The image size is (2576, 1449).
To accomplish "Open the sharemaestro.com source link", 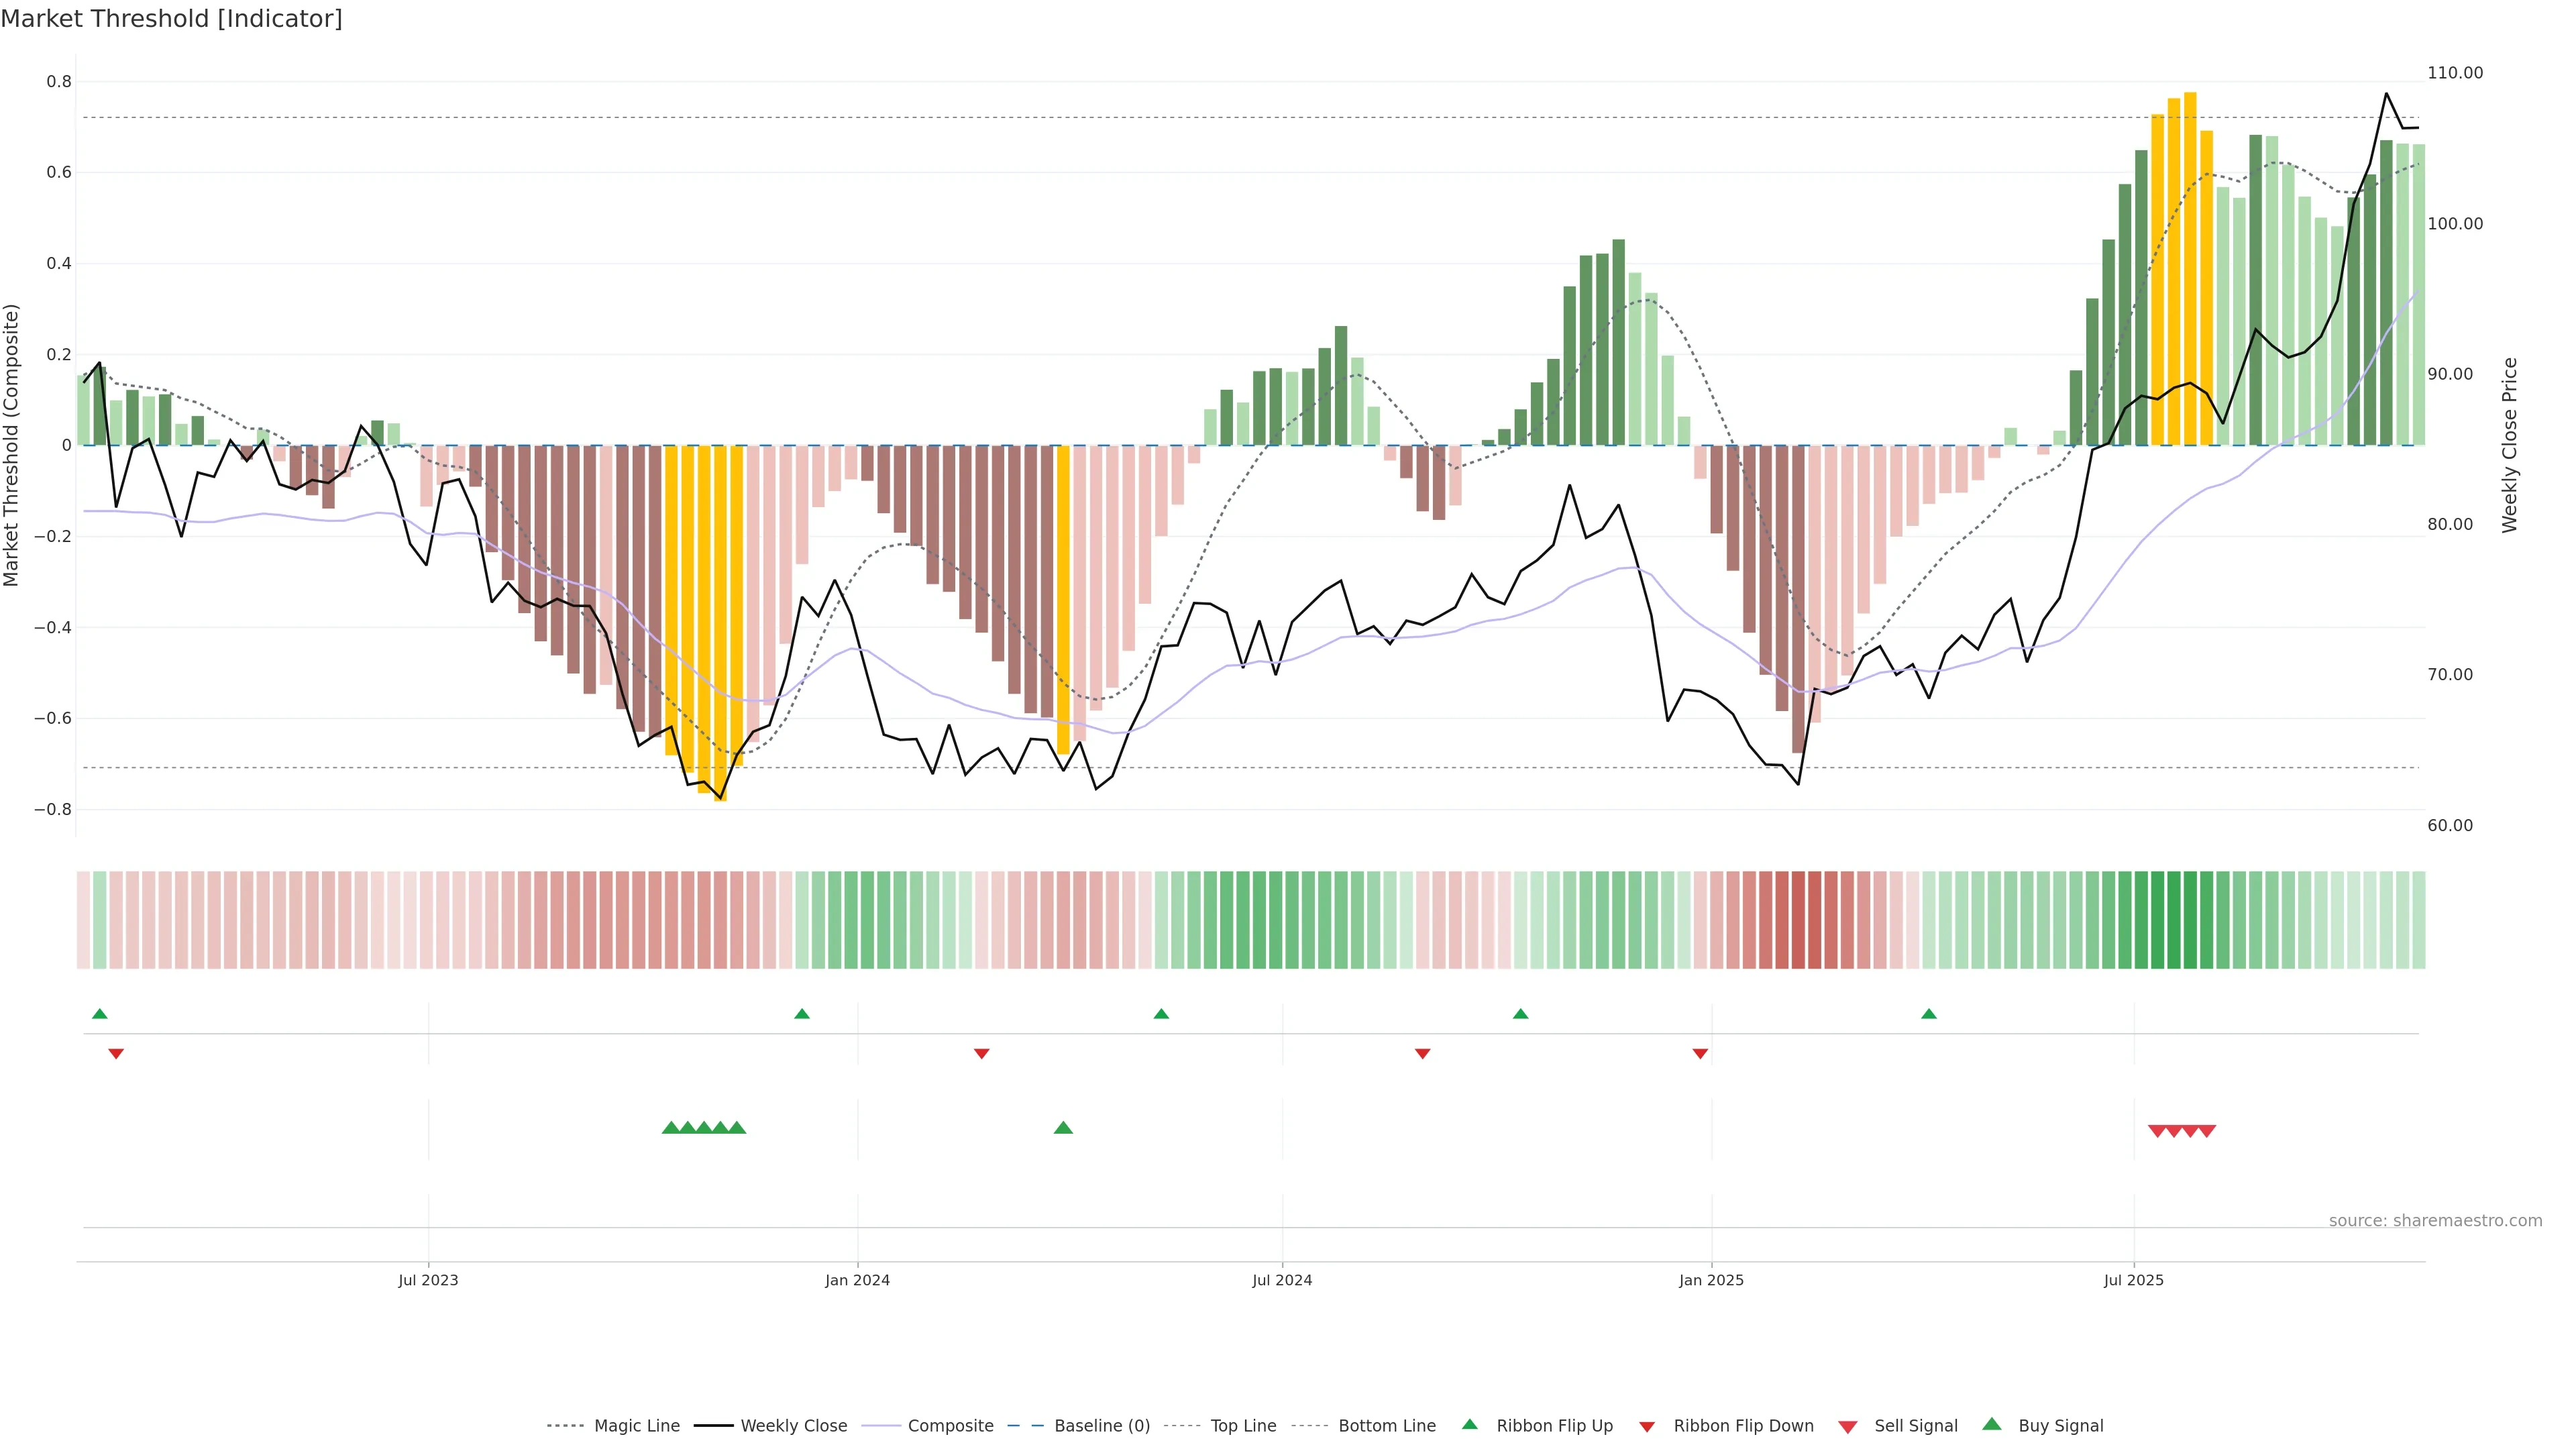I will [2435, 1220].
